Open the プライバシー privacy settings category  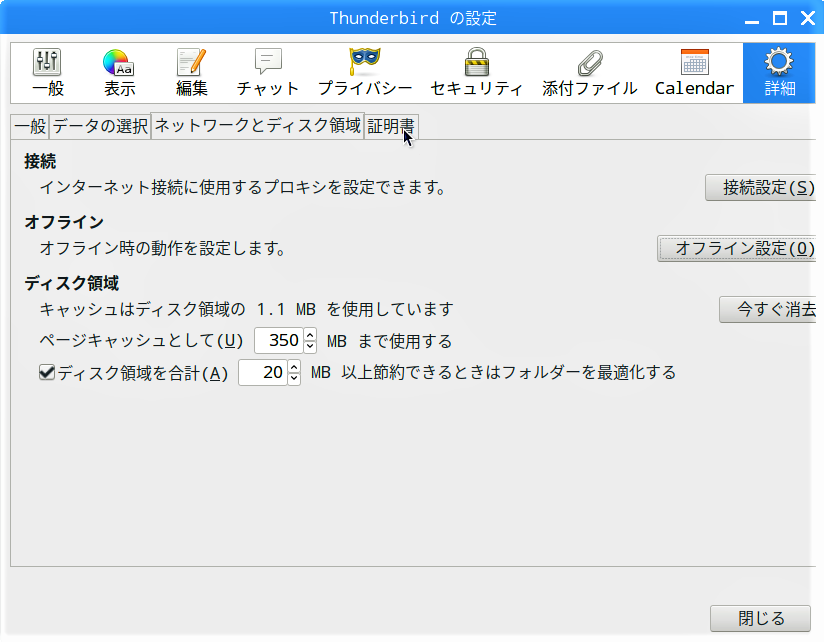tap(365, 73)
